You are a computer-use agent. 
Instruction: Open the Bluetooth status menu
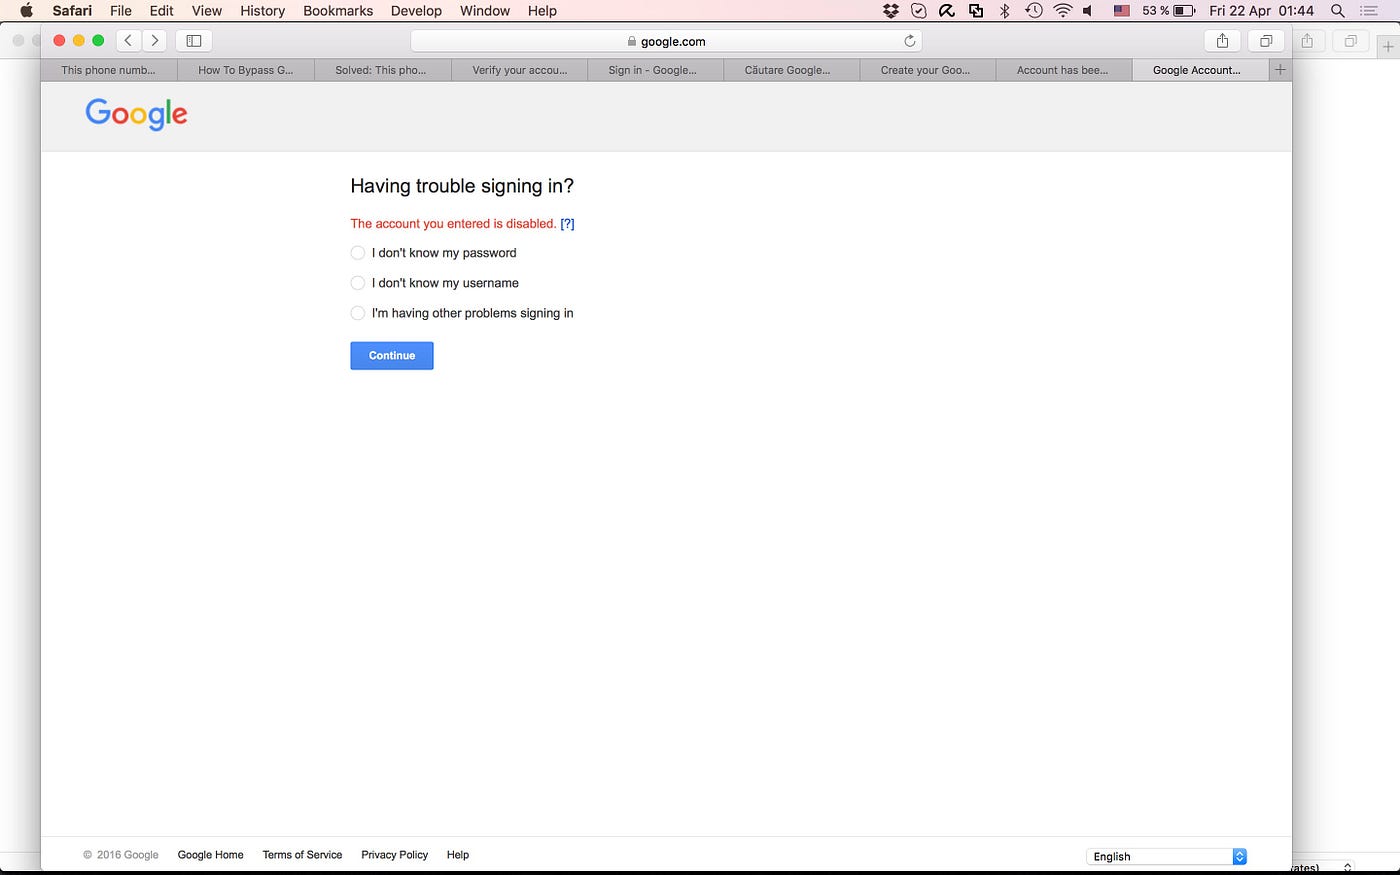tap(1005, 11)
